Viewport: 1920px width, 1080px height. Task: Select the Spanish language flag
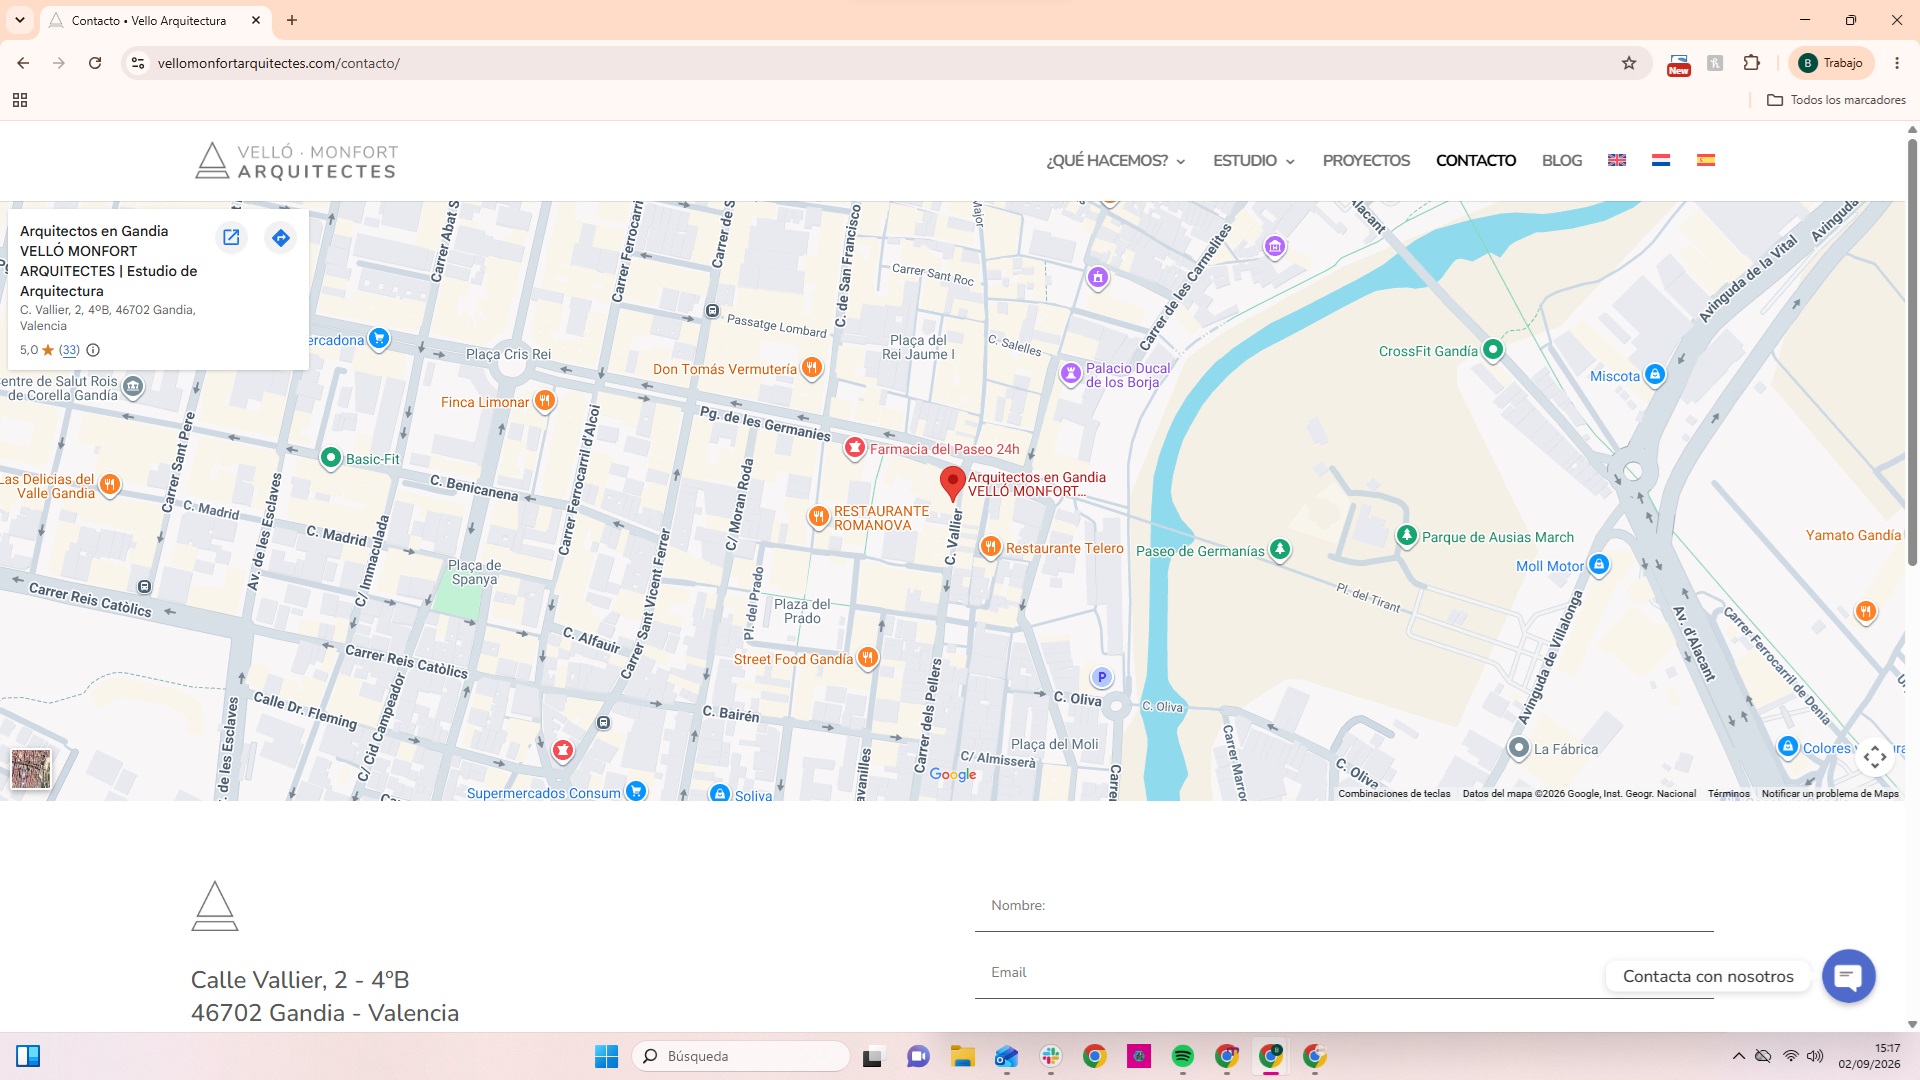1706,160
